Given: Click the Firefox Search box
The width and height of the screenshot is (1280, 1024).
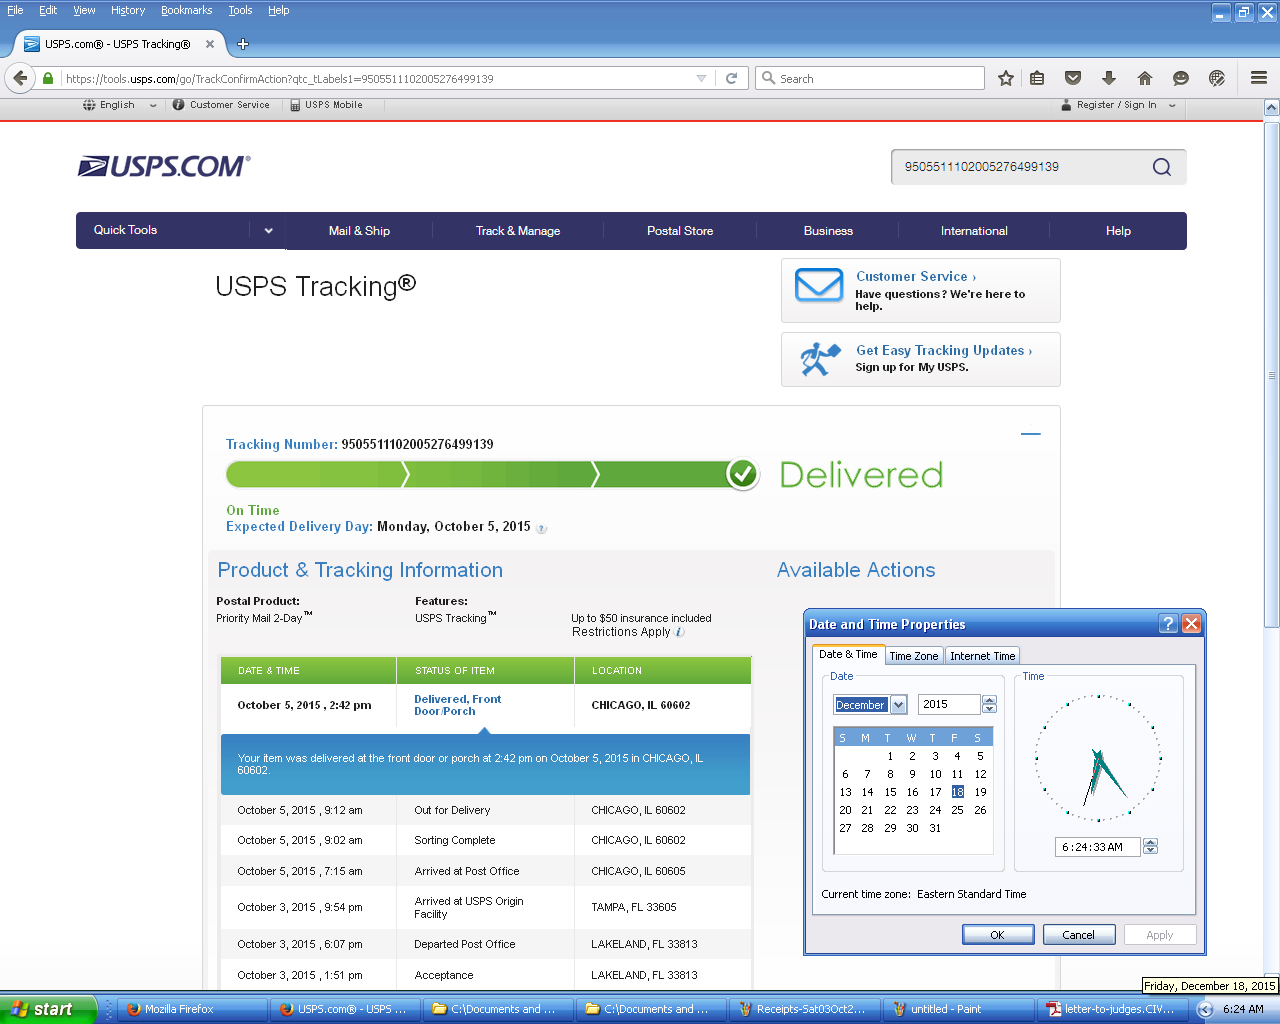Looking at the screenshot, I should click(x=870, y=78).
